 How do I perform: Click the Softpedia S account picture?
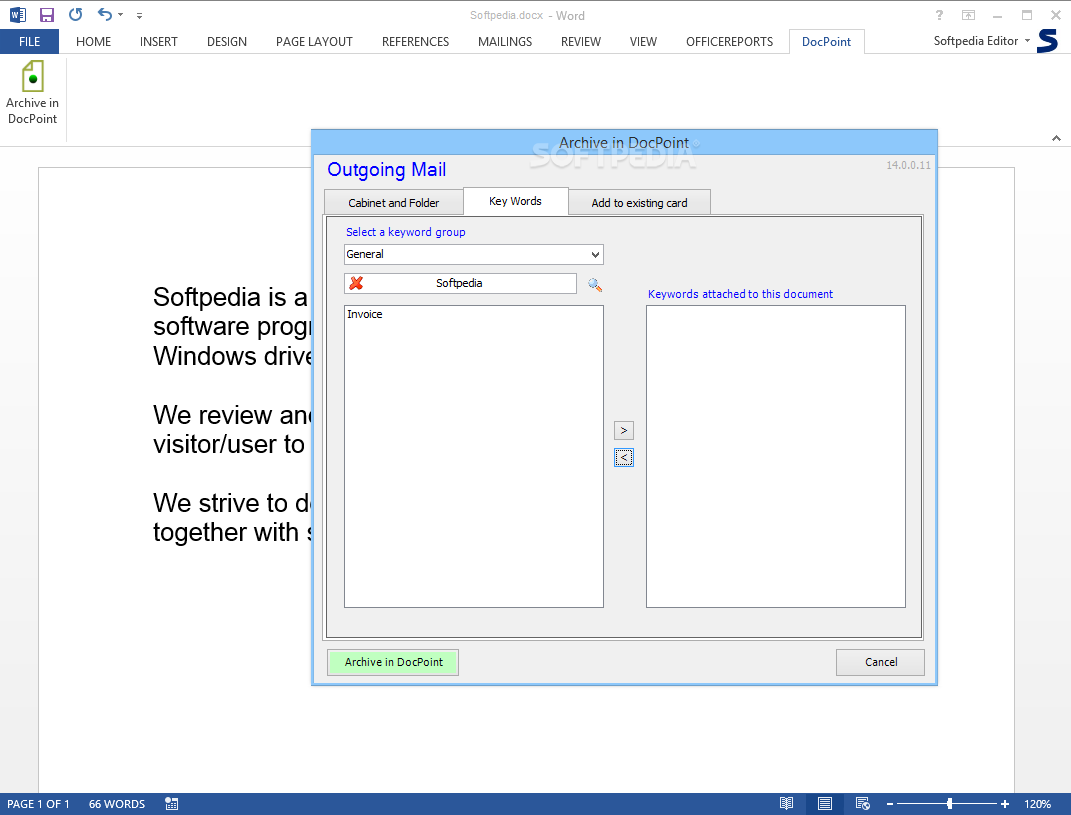[x=1047, y=41]
